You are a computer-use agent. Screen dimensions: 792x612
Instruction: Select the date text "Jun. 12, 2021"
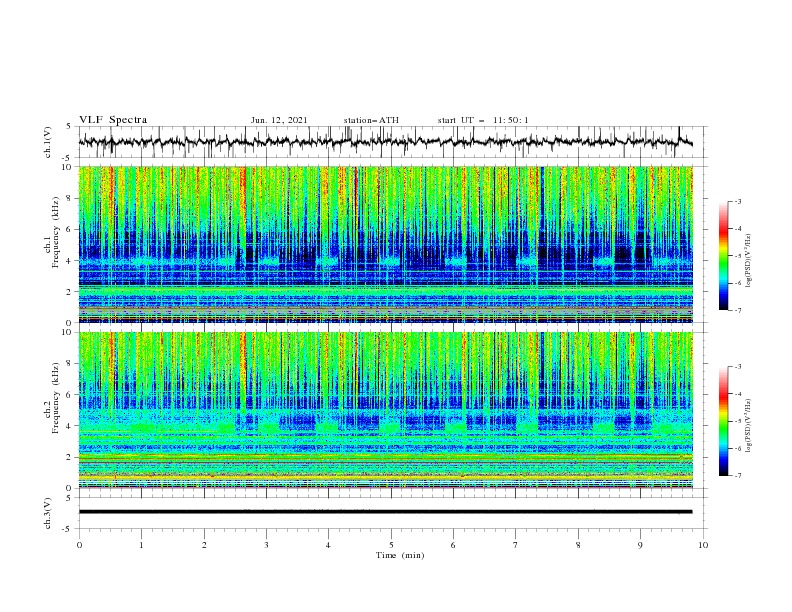(279, 120)
